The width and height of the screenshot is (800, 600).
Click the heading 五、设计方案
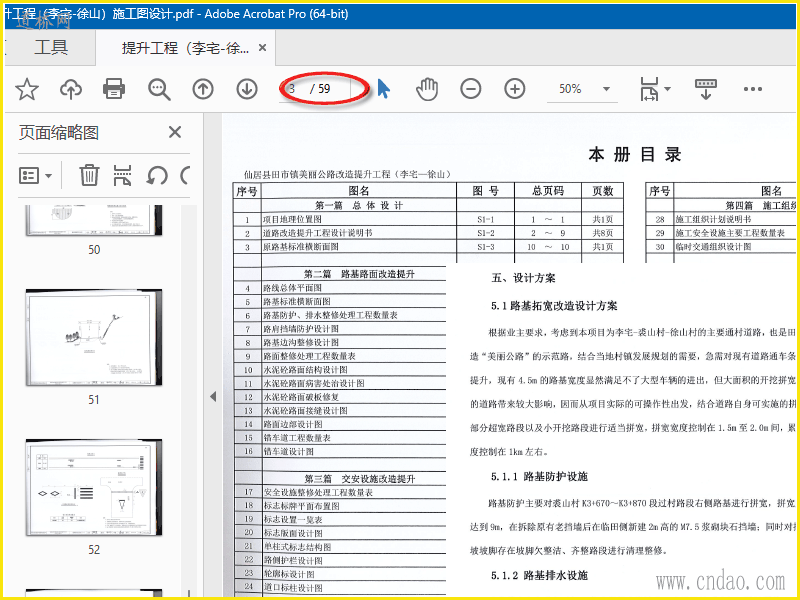pos(523,278)
